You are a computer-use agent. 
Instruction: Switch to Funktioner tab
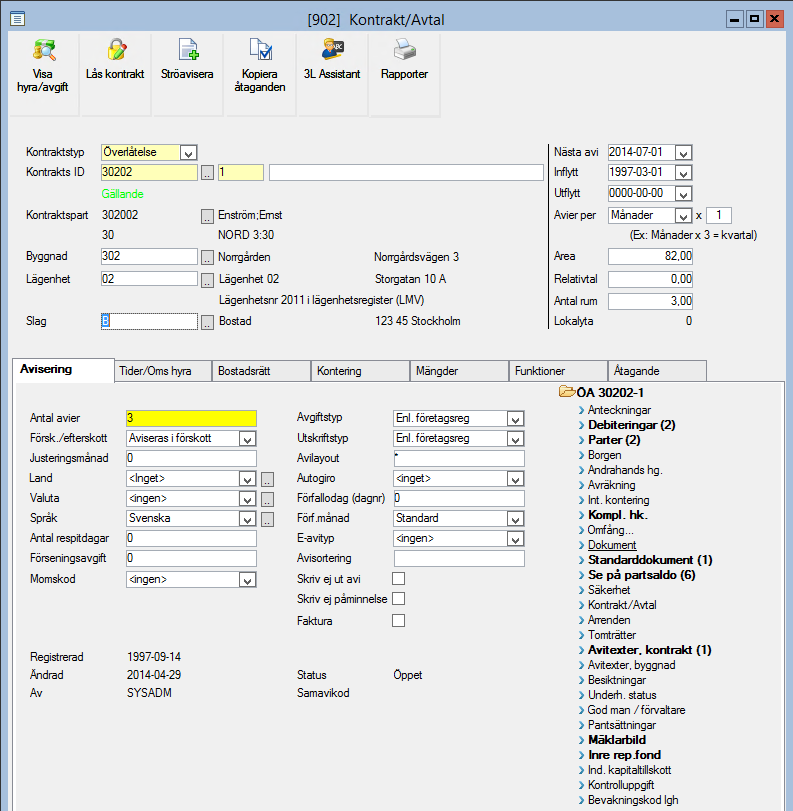coord(558,371)
